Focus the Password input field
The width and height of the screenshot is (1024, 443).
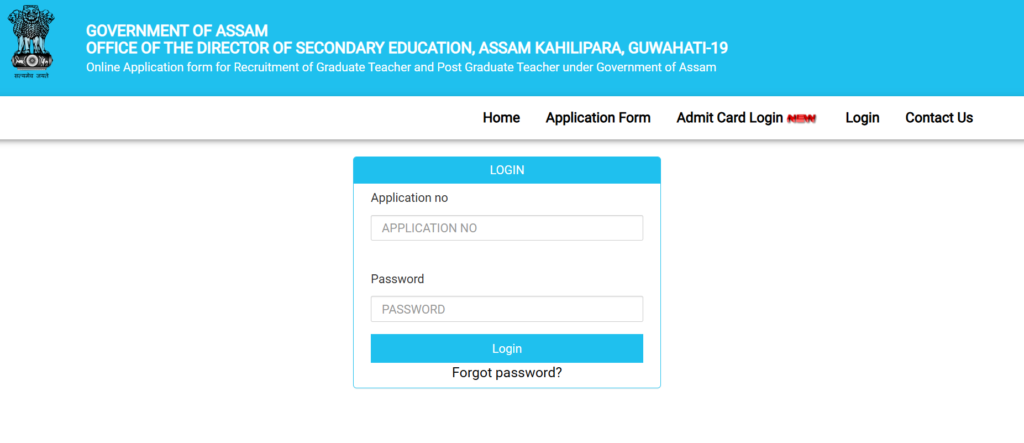click(x=507, y=309)
